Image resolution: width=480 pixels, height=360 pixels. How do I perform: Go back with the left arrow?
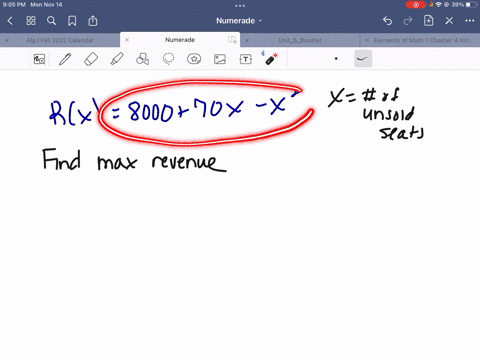[10, 21]
